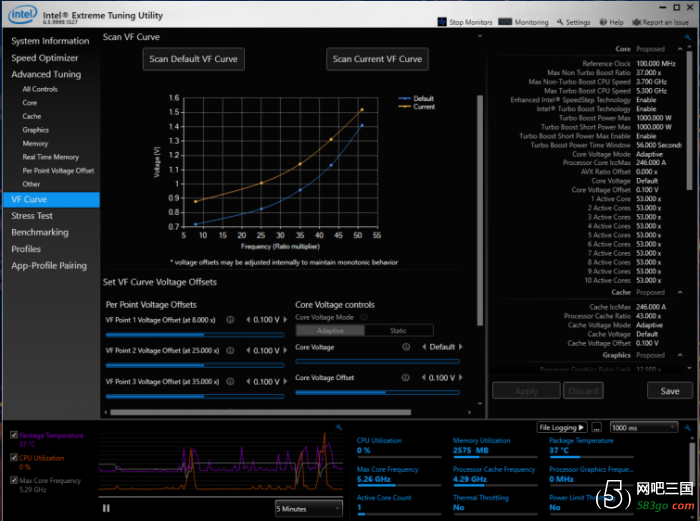Select Real Time Memory sub-item

coord(51,157)
